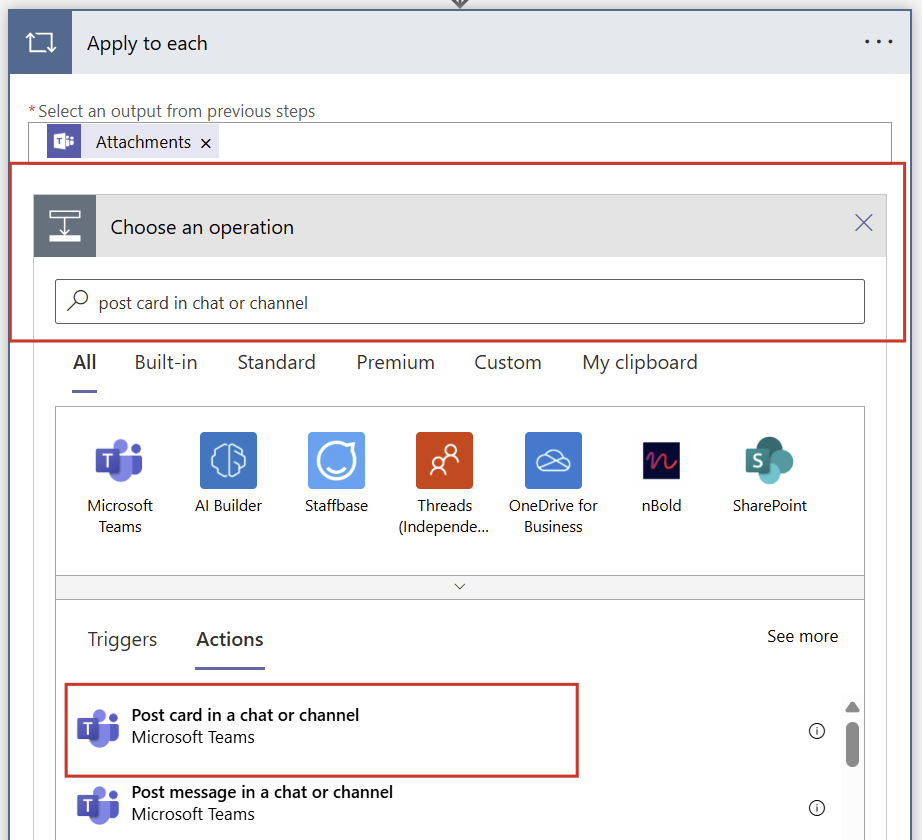This screenshot has height=840, width=922.
Task: Expand the connectors list chevron
Action: point(460,587)
